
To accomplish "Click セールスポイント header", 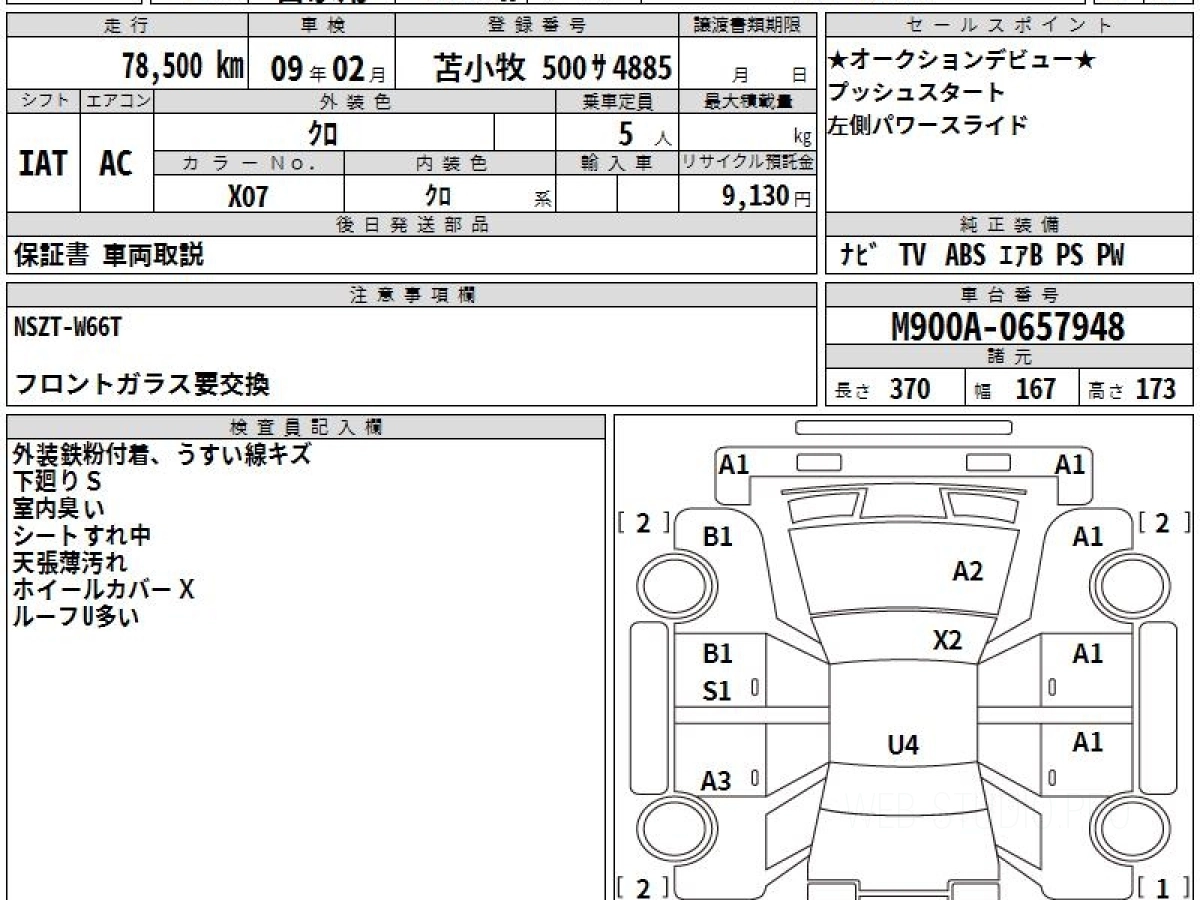I will point(1009,26).
